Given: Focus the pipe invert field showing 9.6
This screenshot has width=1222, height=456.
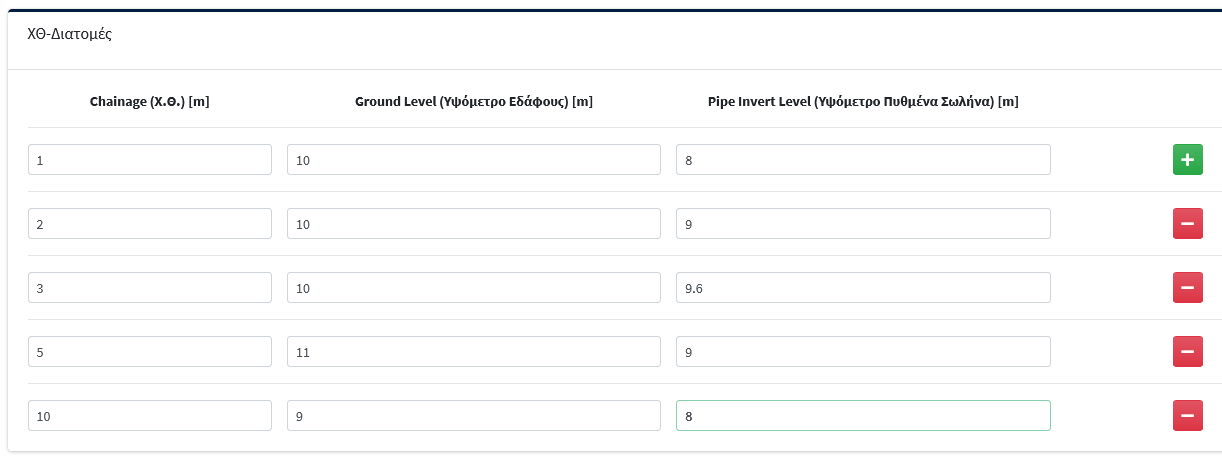Looking at the screenshot, I should pyautogui.click(x=863, y=288).
